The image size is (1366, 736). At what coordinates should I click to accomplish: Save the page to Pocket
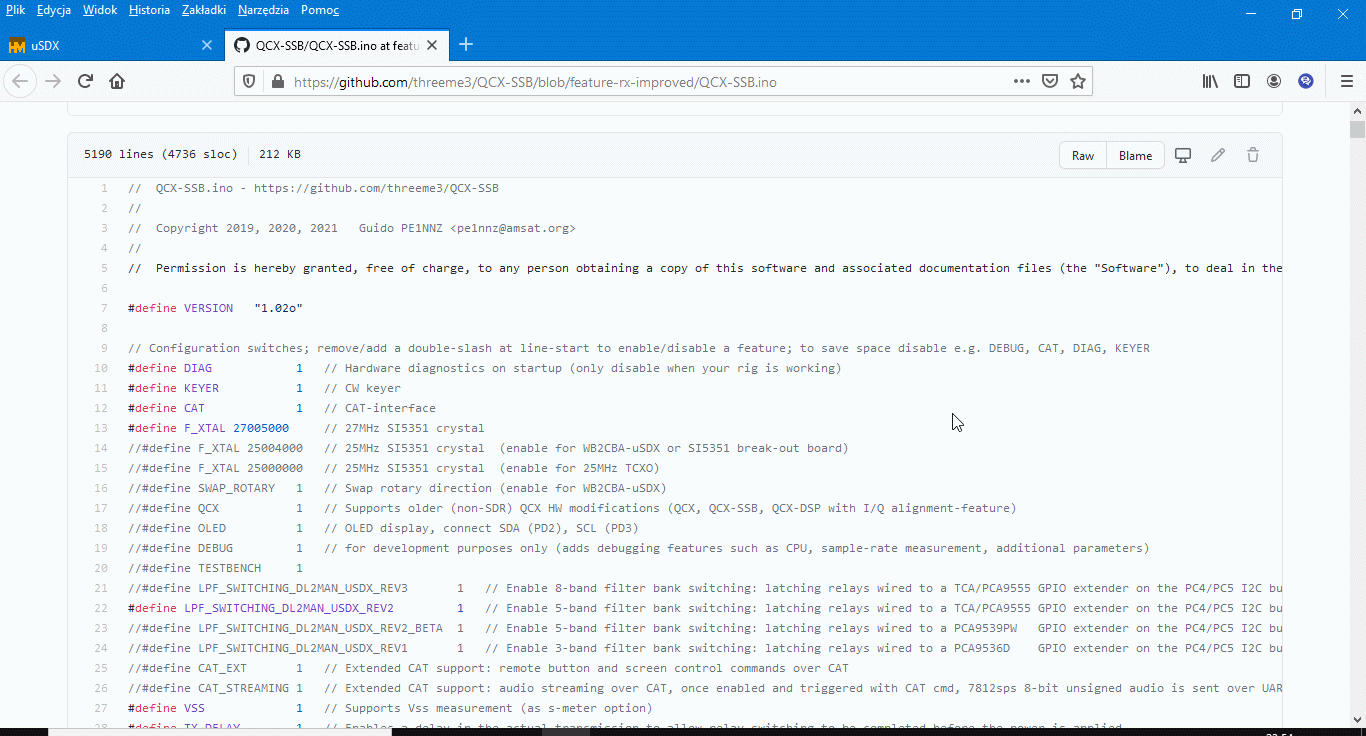(x=1050, y=82)
